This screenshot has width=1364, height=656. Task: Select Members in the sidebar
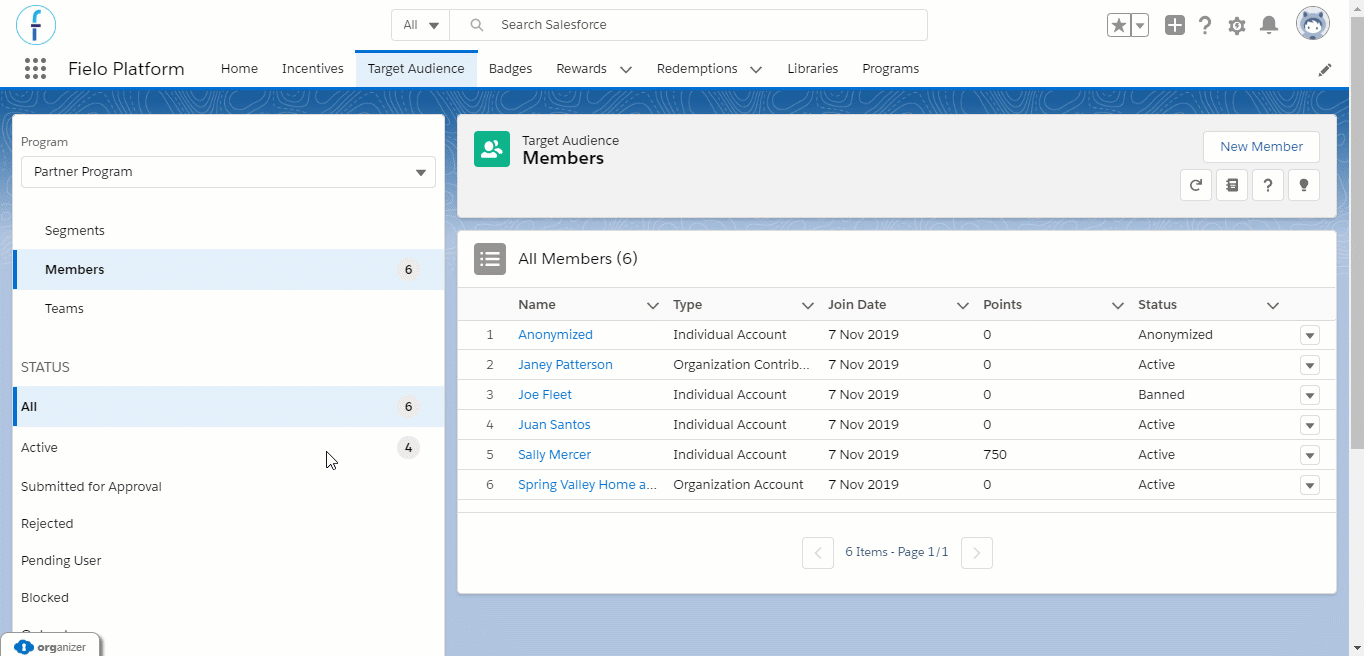coord(229,270)
